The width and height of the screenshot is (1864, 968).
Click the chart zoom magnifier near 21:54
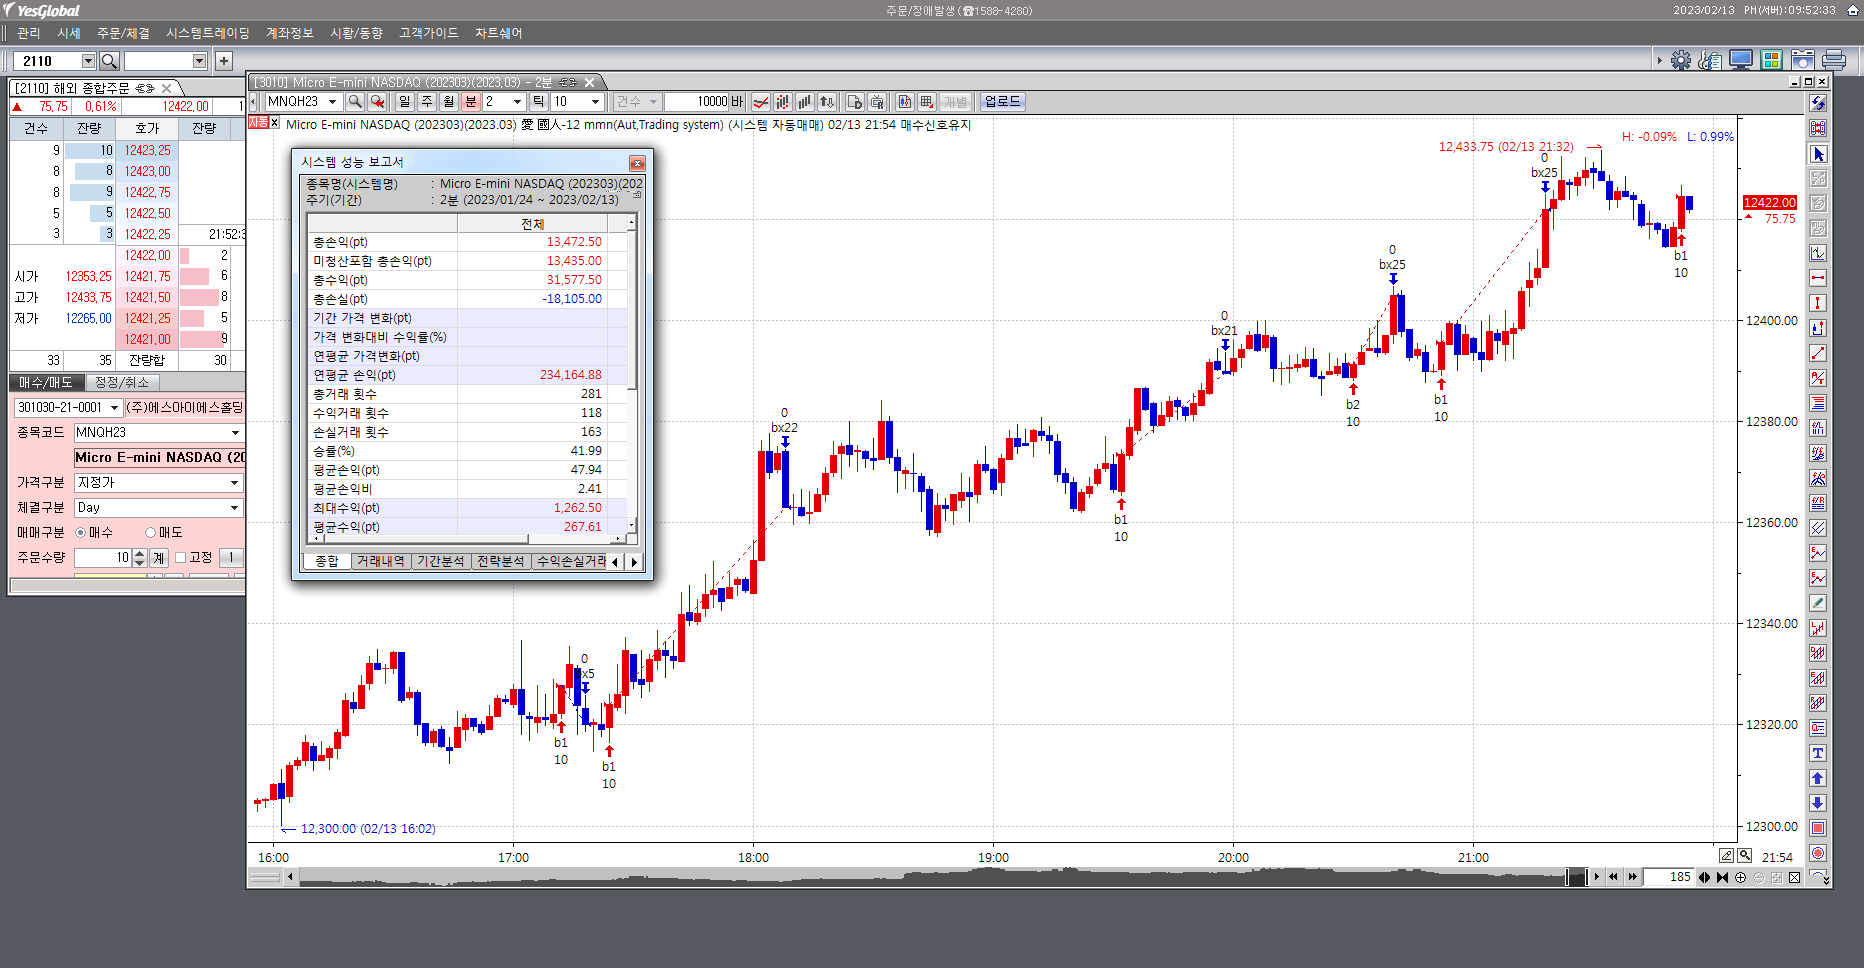point(1745,856)
